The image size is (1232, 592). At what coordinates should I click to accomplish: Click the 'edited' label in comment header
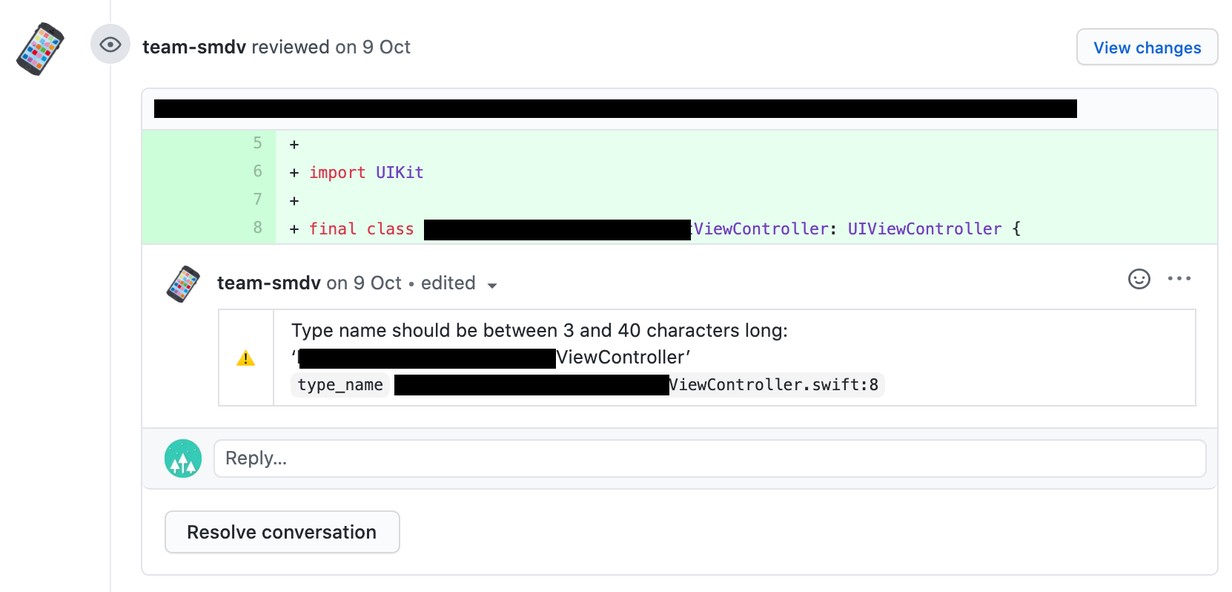[448, 283]
